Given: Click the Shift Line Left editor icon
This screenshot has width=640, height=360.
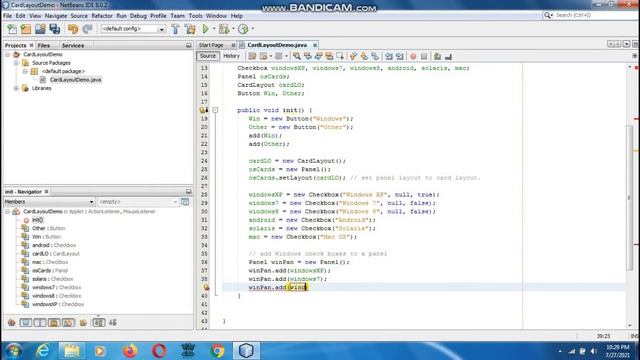Looking at the screenshot, I should pyautogui.click(x=389, y=56).
